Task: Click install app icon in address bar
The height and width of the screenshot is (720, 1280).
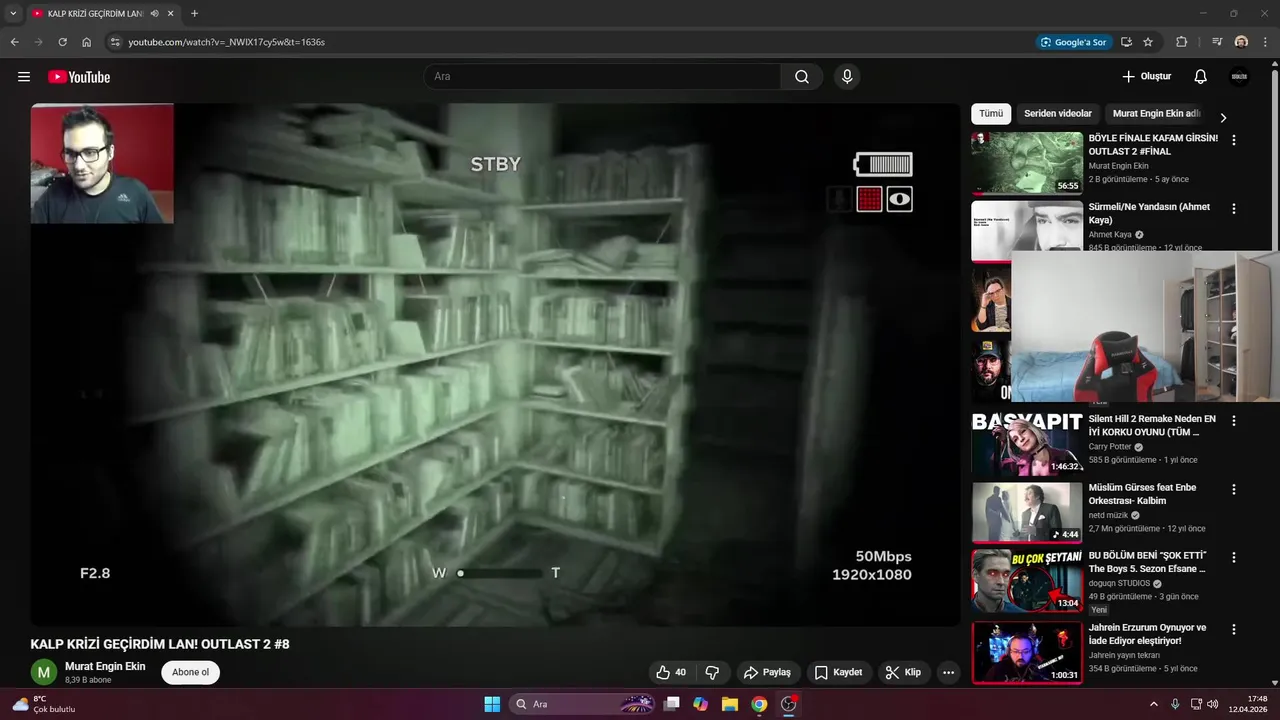Action: (1126, 42)
